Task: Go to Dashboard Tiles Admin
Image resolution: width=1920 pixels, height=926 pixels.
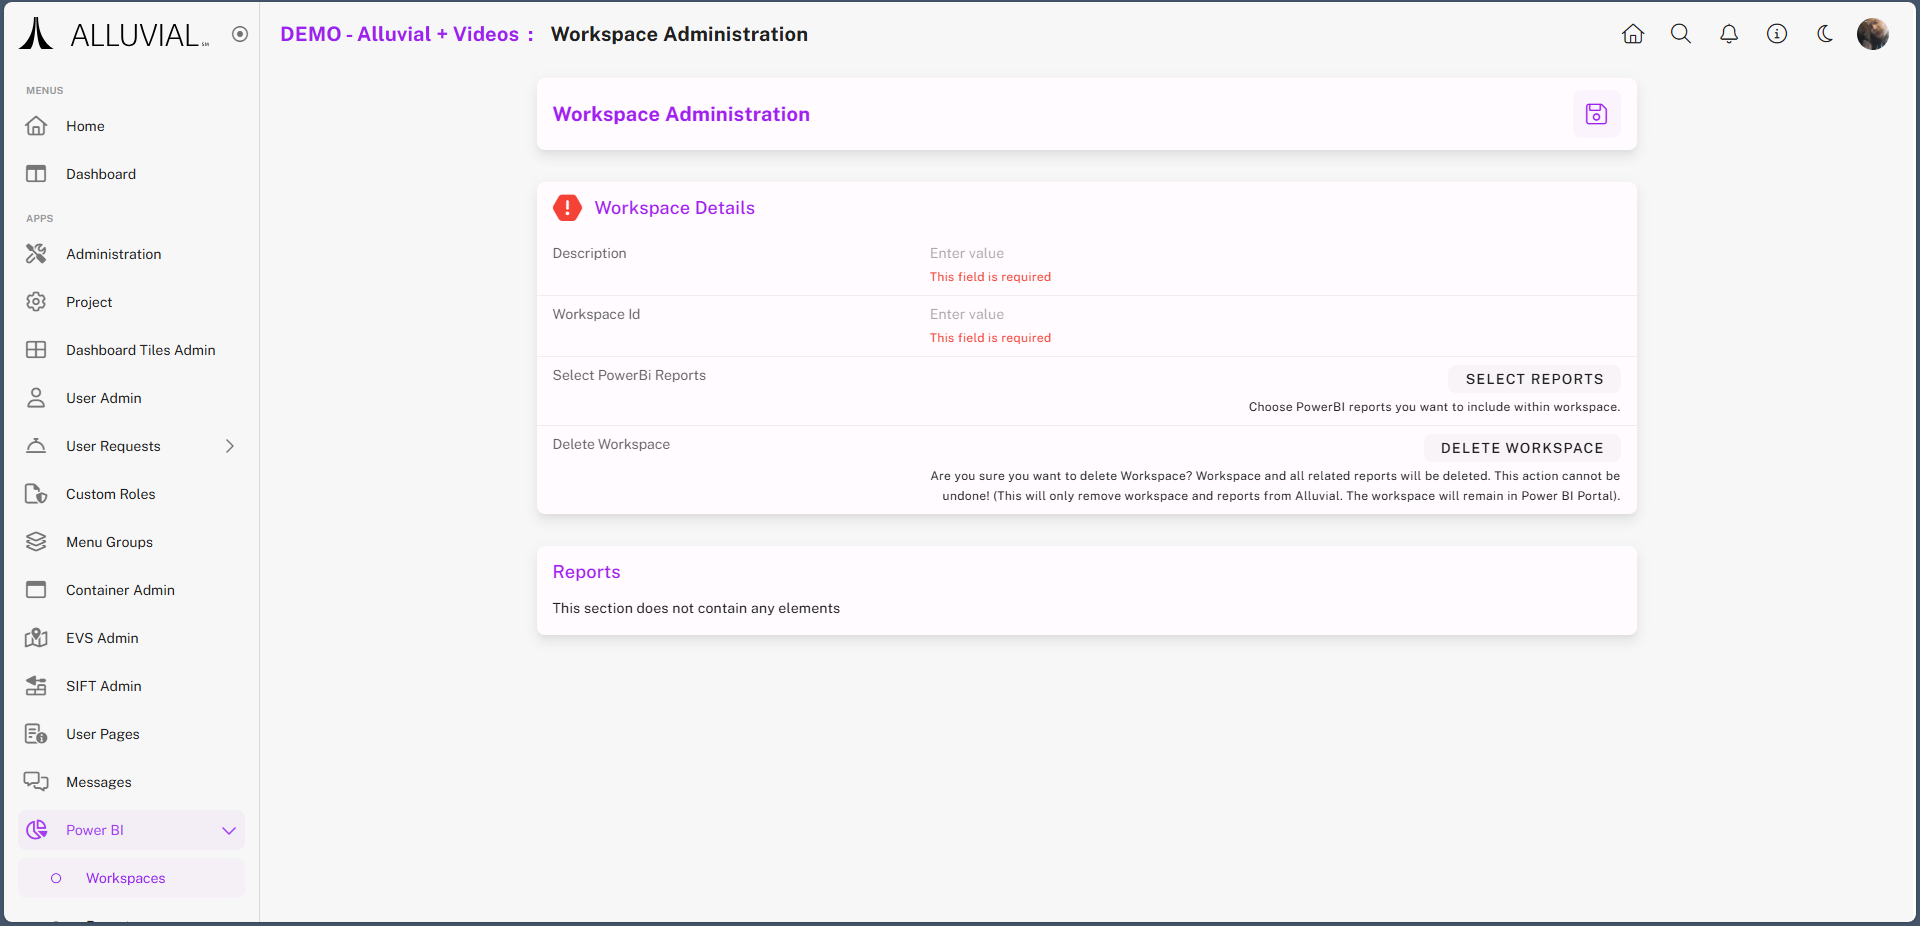Action: (140, 350)
